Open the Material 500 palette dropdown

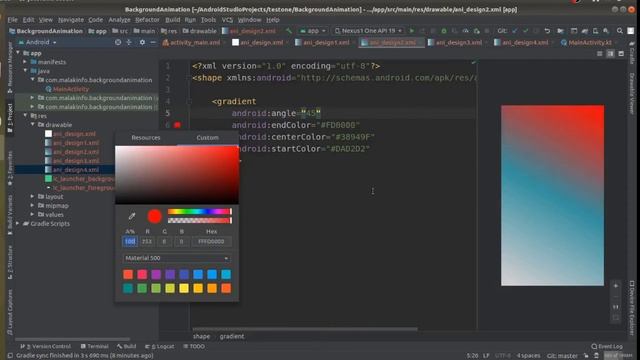pyautogui.click(x=177, y=258)
